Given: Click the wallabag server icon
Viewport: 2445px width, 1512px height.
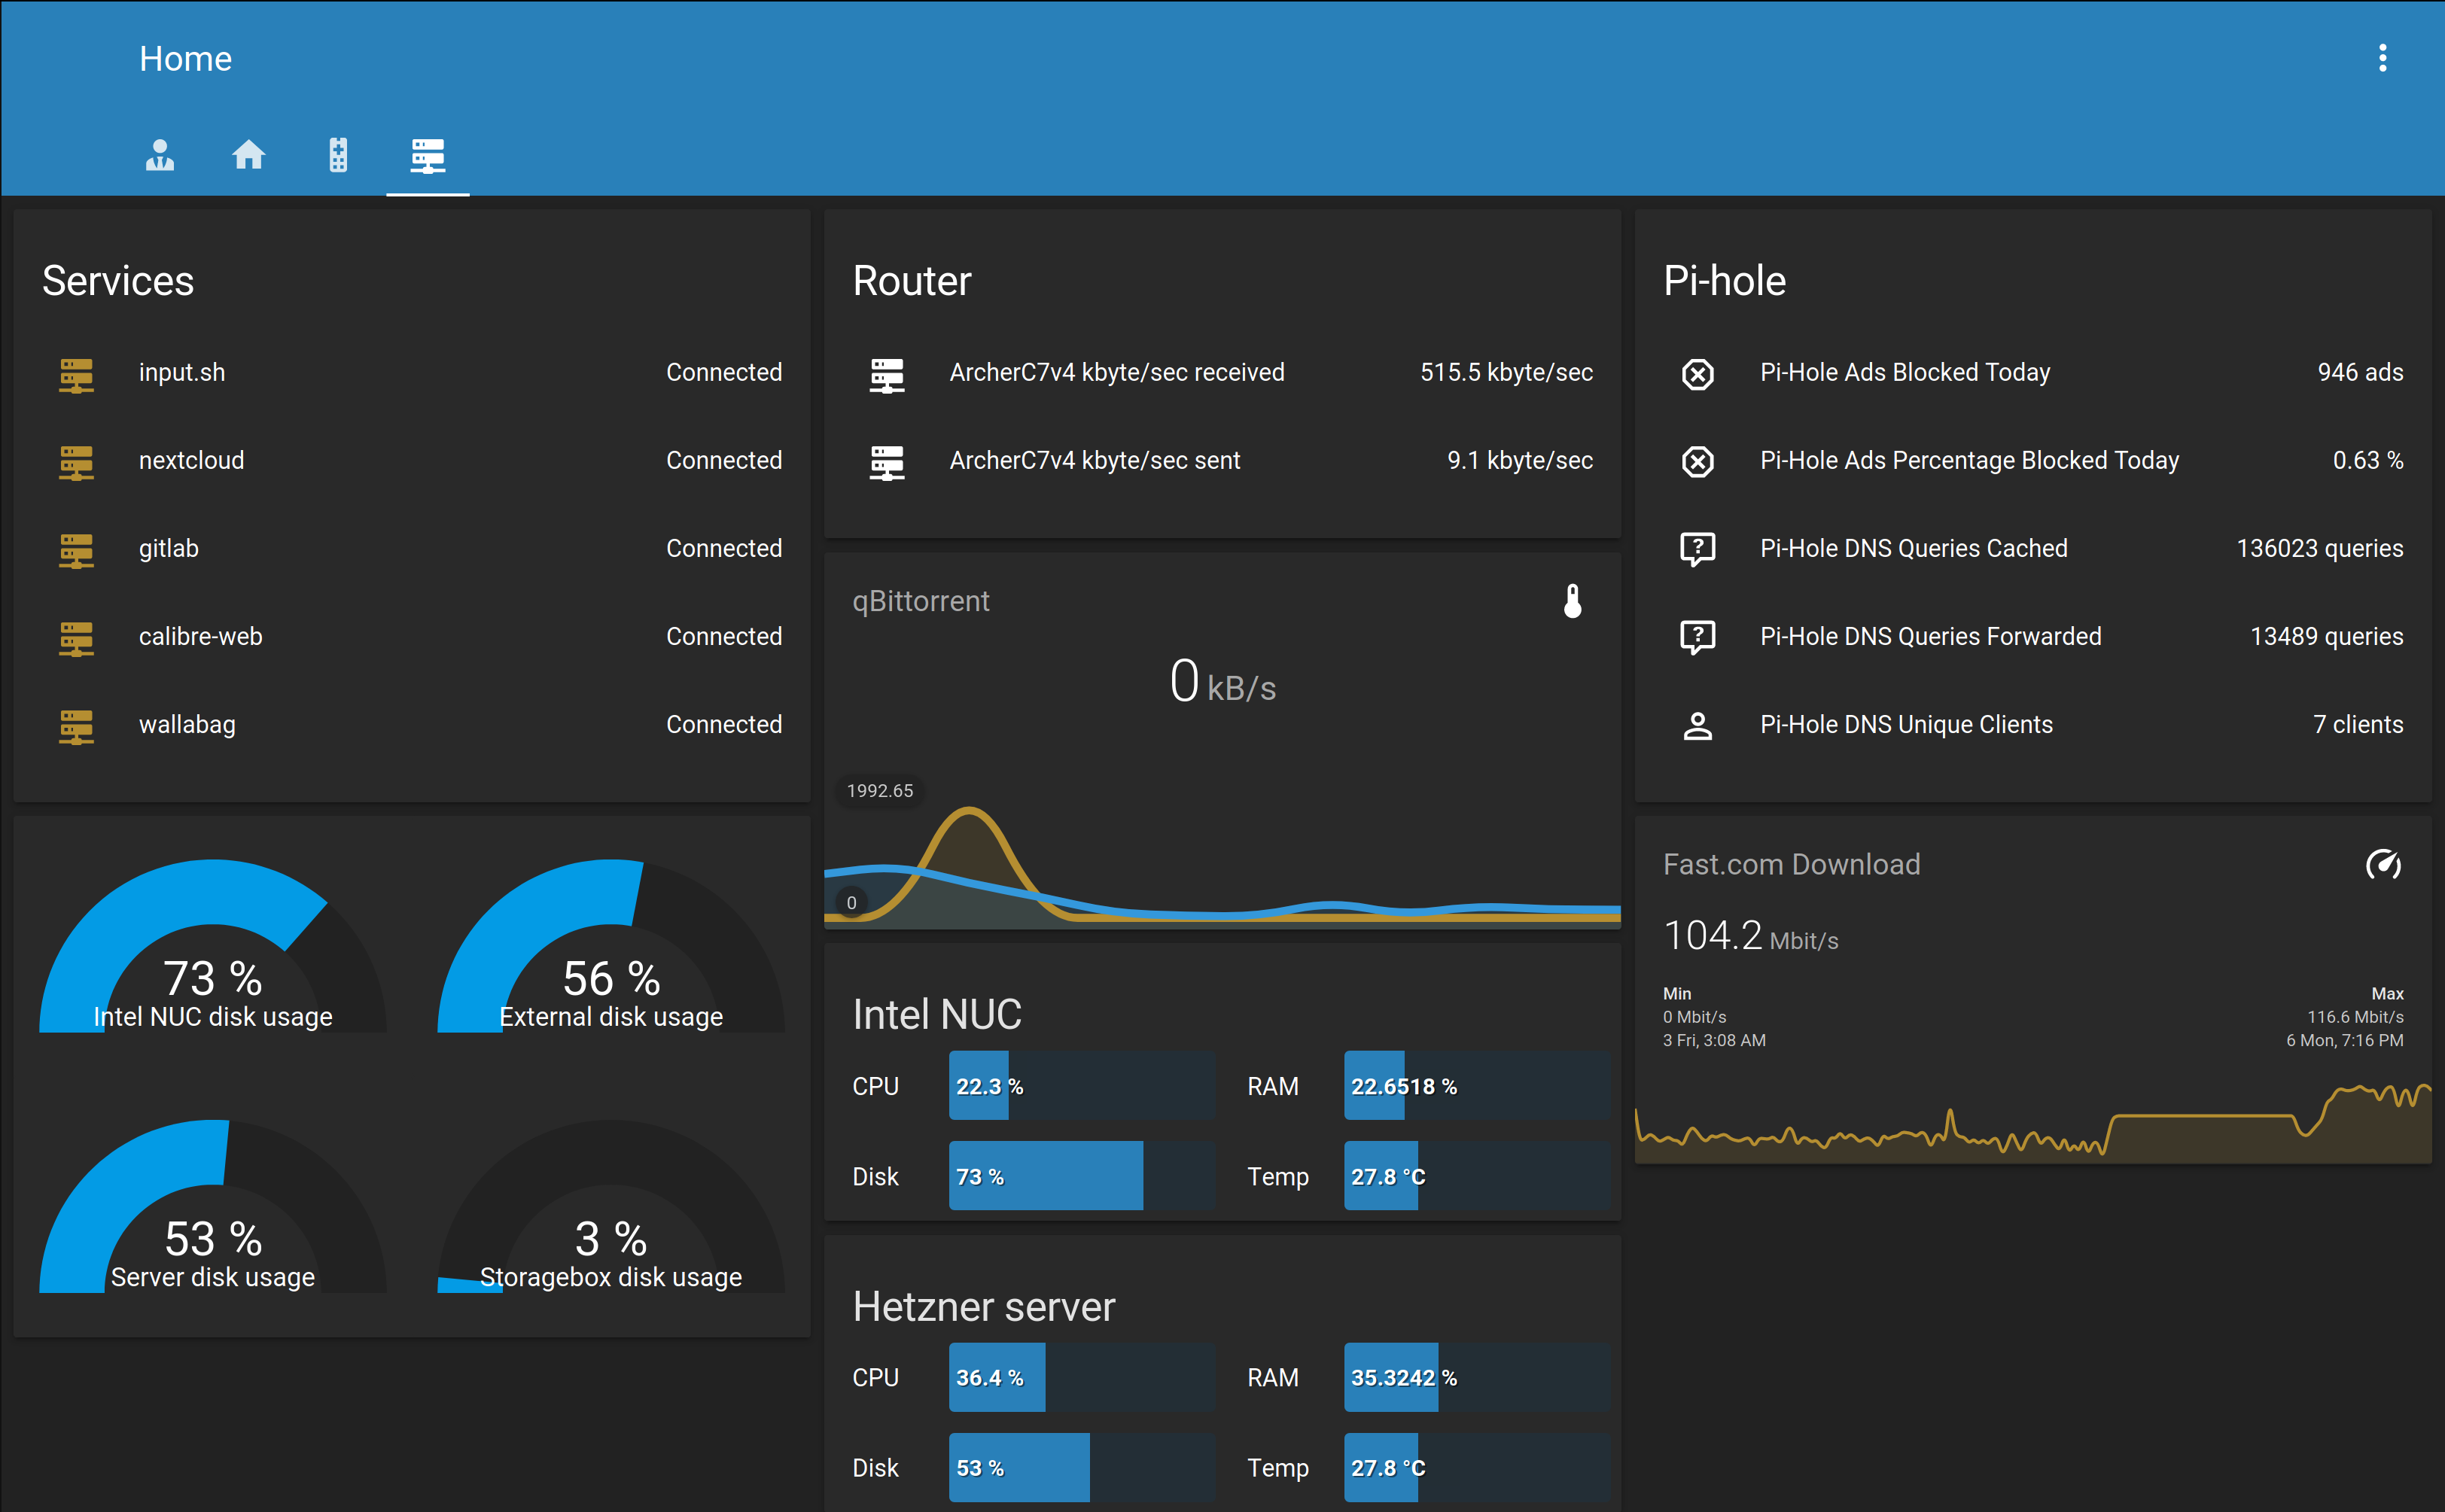Looking at the screenshot, I should 76,726.
